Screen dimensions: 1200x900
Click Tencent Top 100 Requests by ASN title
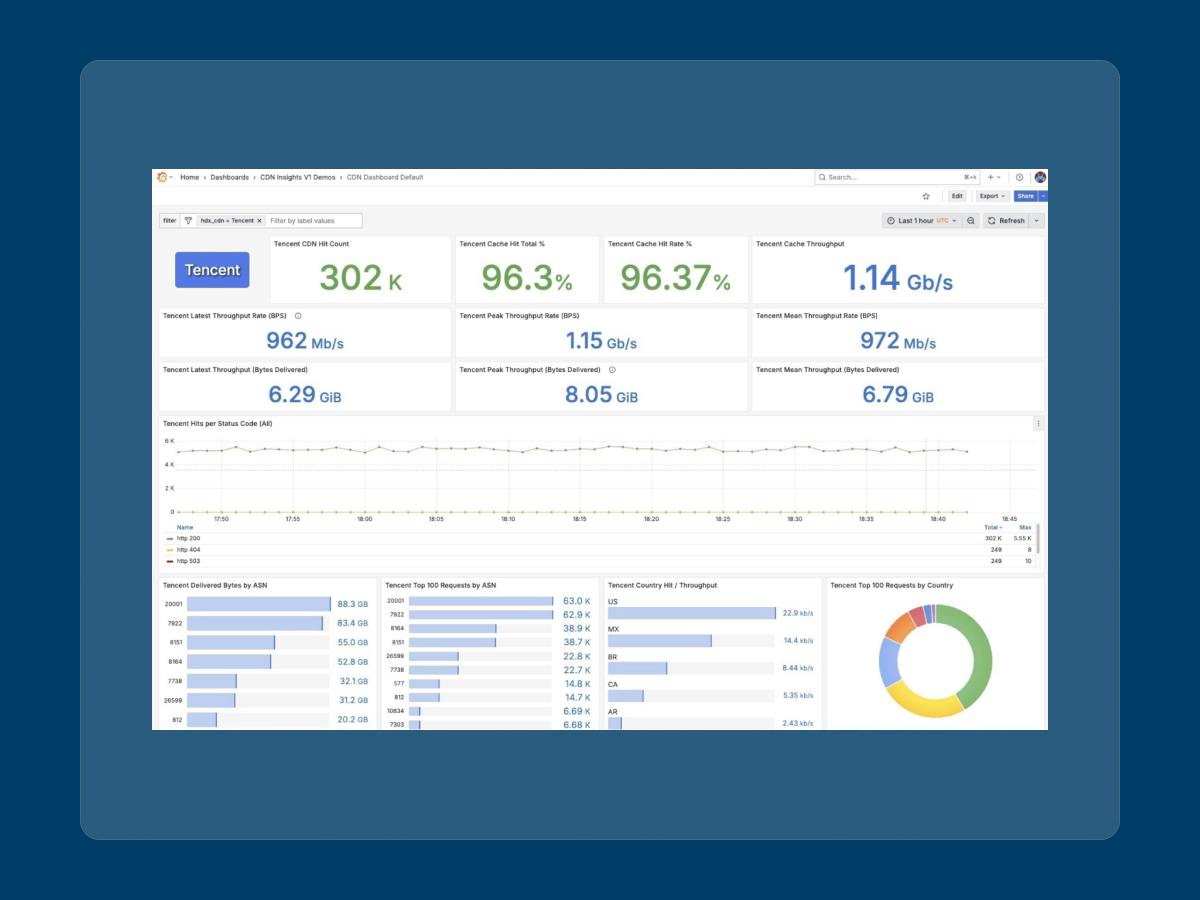coord(440,585)
